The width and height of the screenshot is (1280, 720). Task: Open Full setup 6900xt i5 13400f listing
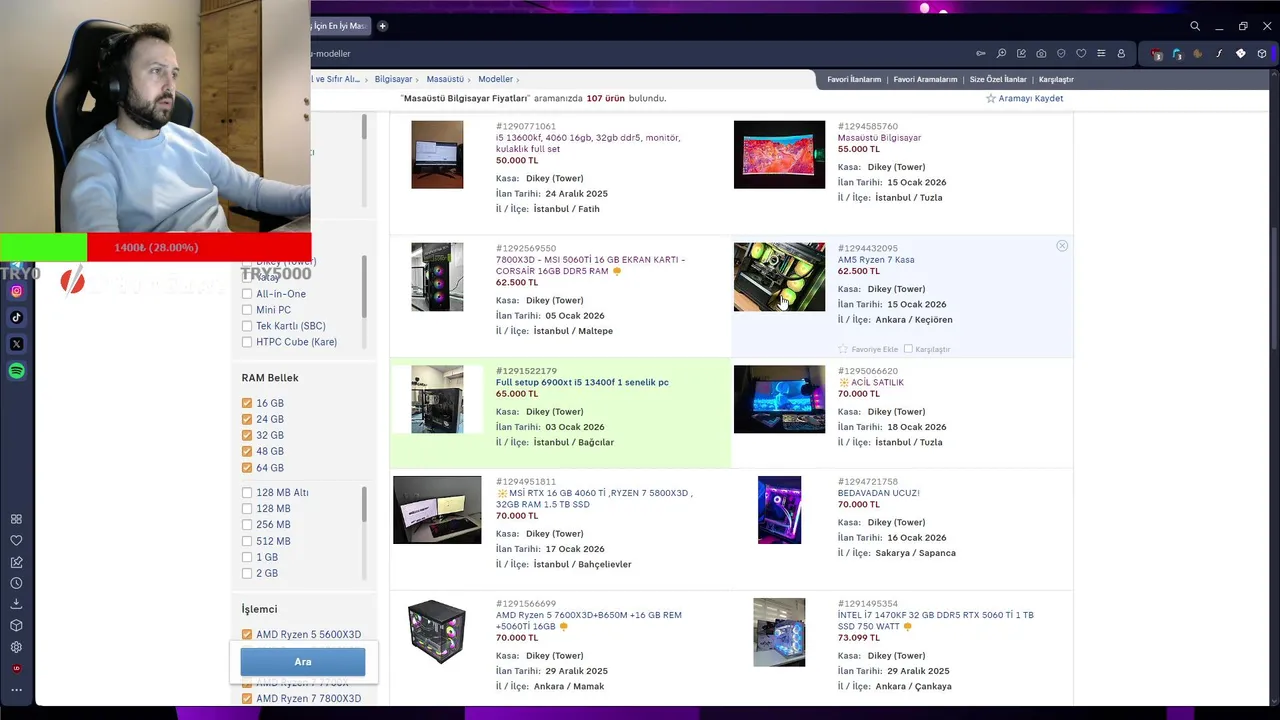point(582,382)
